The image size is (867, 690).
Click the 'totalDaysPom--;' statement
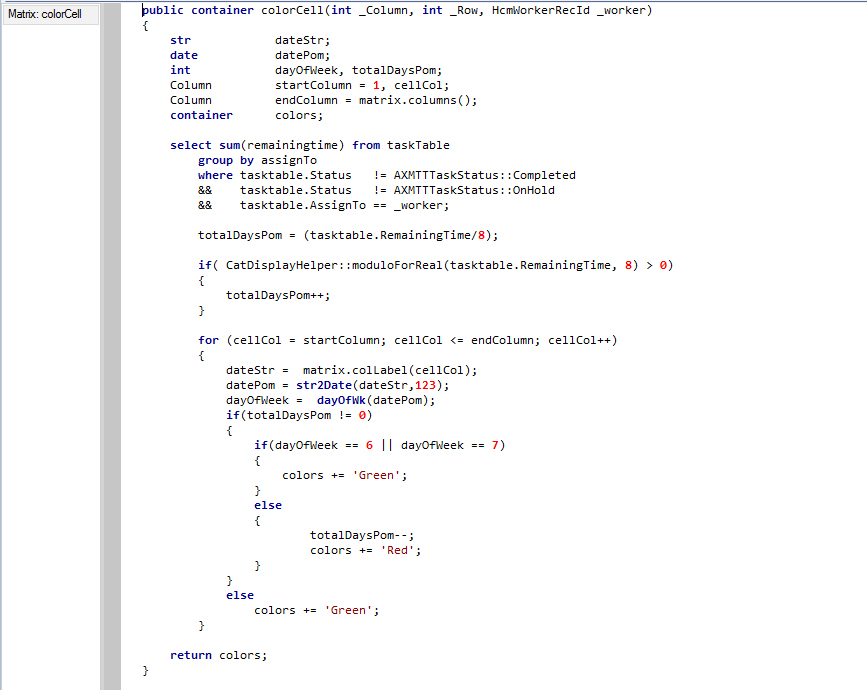pyautogui.click(x=362, y=535)
